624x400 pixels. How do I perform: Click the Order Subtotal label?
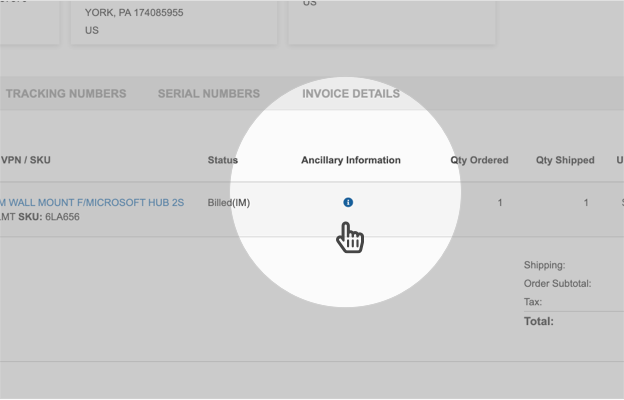coord(557,283)
